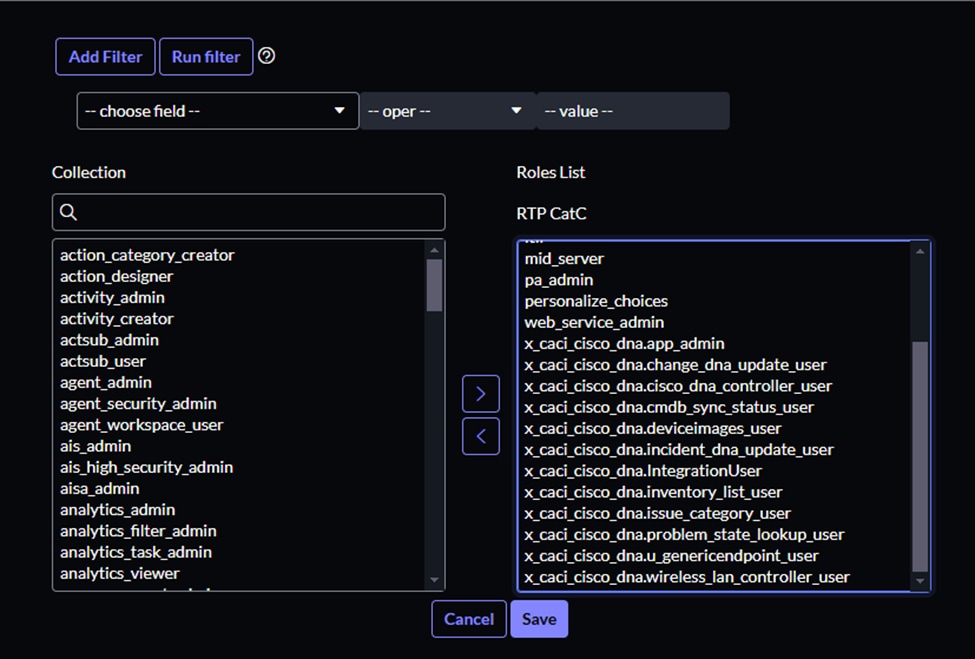Open the oper dropdown

447,111
